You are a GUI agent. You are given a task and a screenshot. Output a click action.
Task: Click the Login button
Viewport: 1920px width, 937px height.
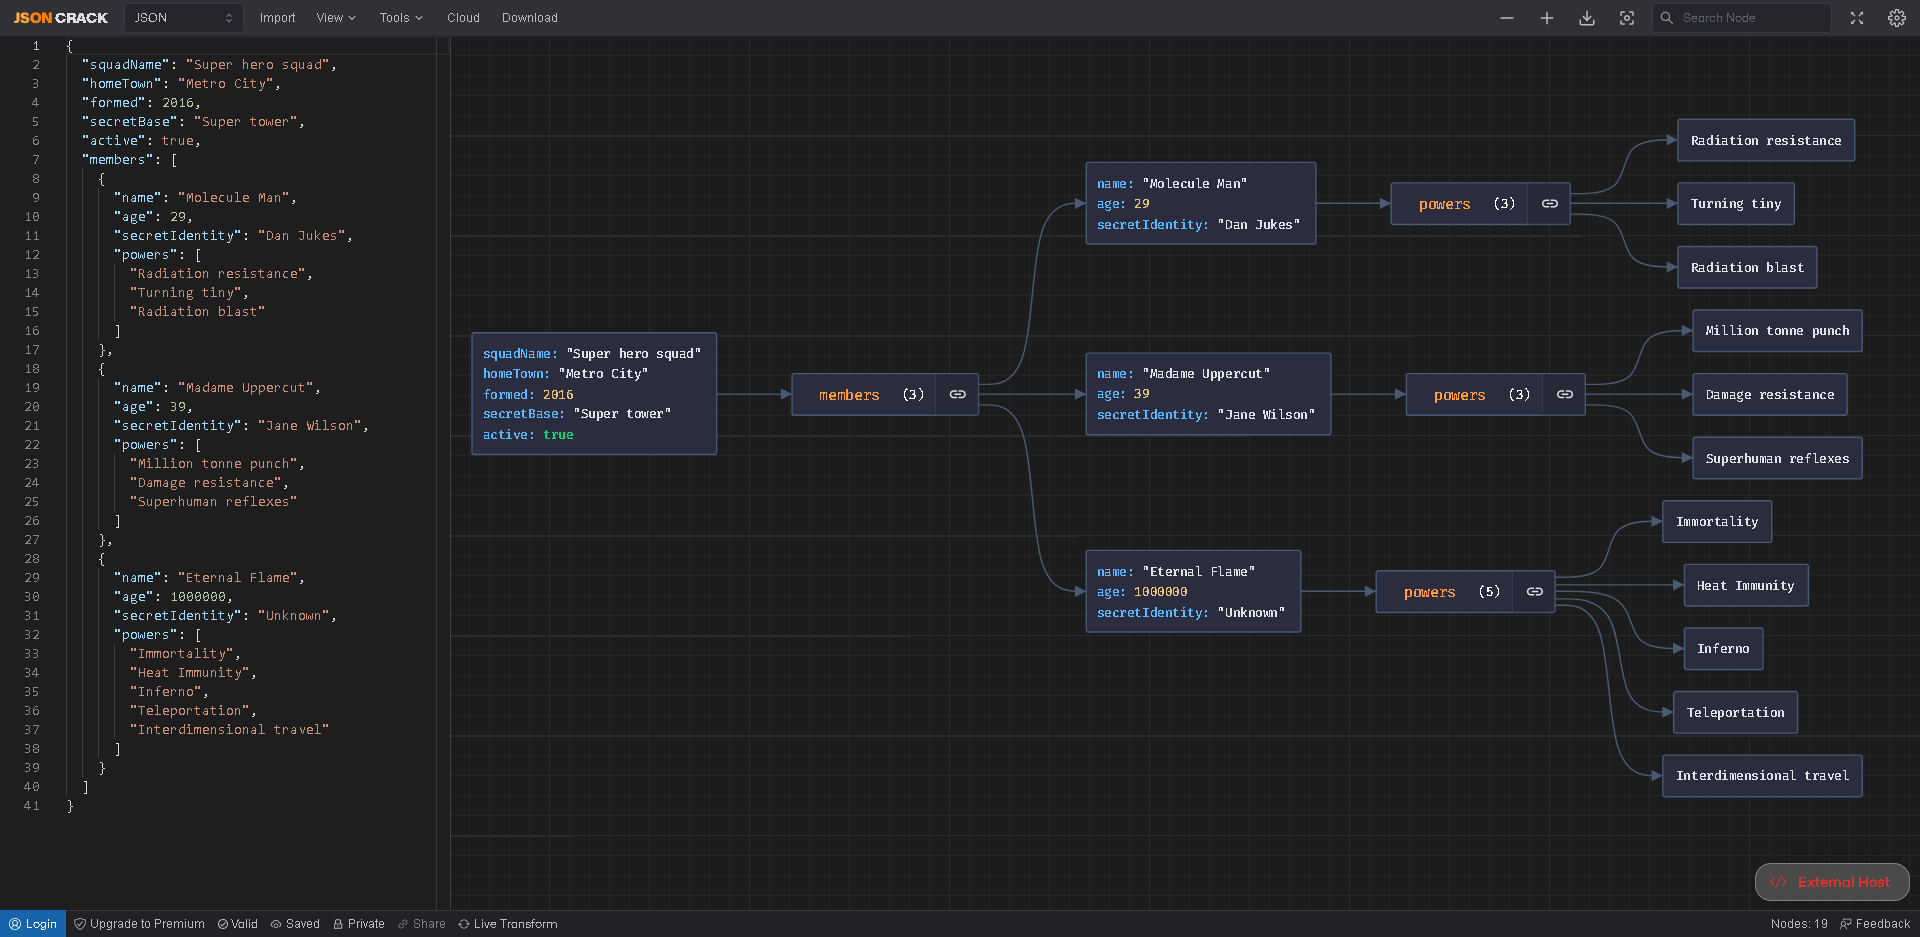tap(33, 924)
